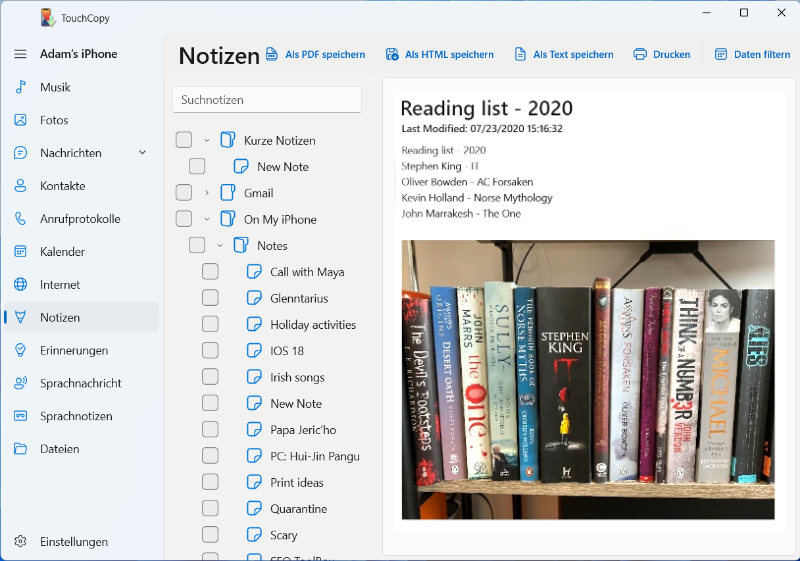This screenshot has width=800, height=561.
Task: Click the Sprachnotizen recorder icon
Action: click(x=20, y=416)
